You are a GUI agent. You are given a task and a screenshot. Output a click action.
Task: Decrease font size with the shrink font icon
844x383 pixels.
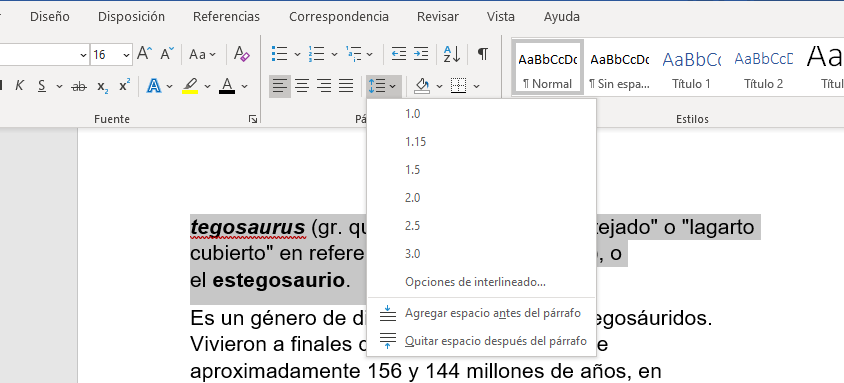click(x=167, y=54)
